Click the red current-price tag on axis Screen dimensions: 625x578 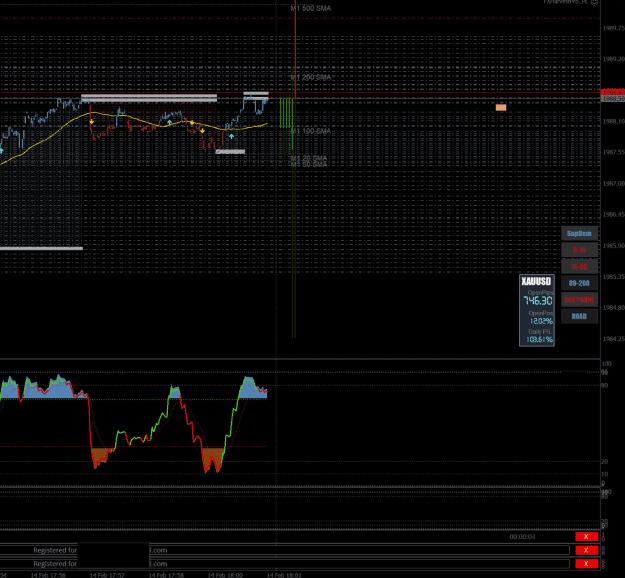(x=613, y=92)
